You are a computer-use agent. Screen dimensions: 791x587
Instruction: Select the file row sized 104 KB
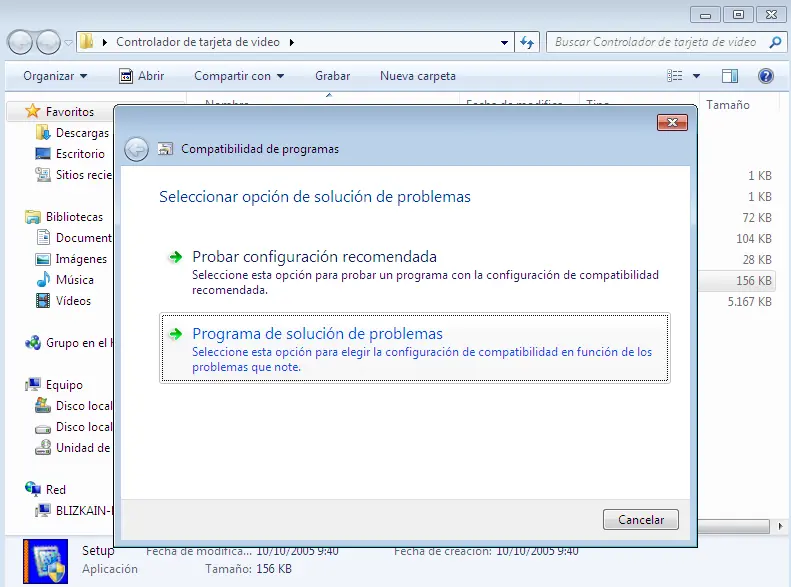[x=737, y=239]
